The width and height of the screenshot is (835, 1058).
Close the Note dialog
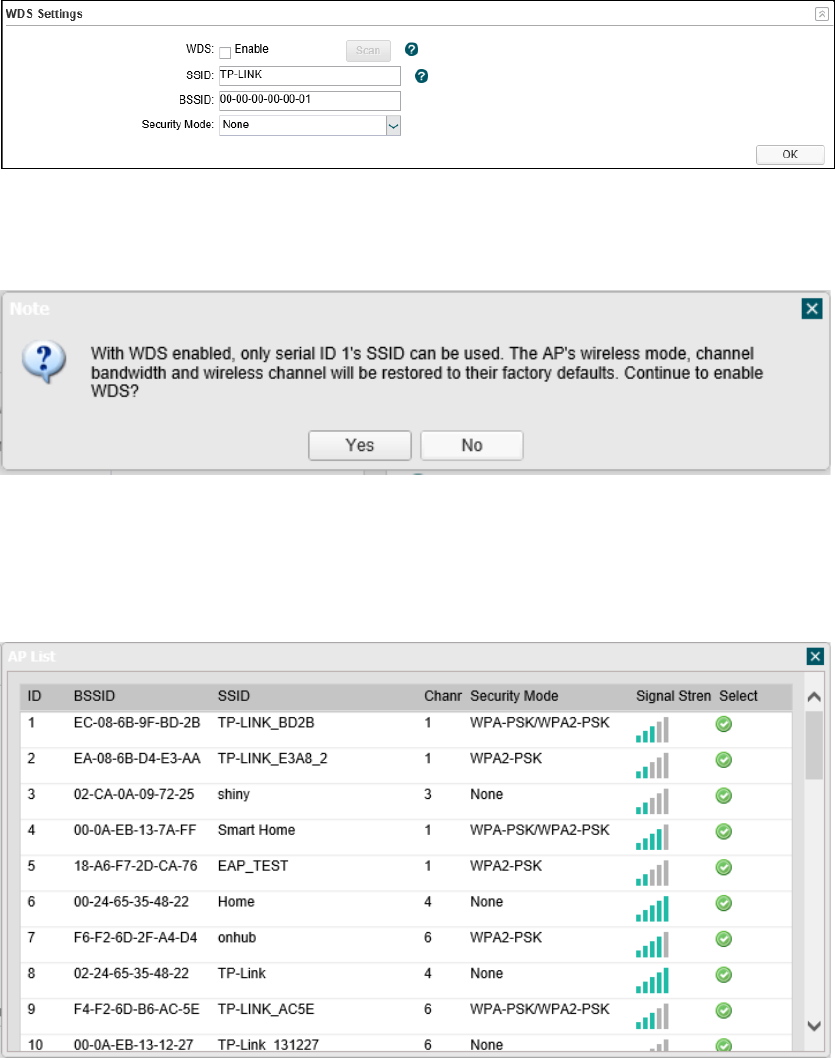pyautogui.click(x=812, y=308)
